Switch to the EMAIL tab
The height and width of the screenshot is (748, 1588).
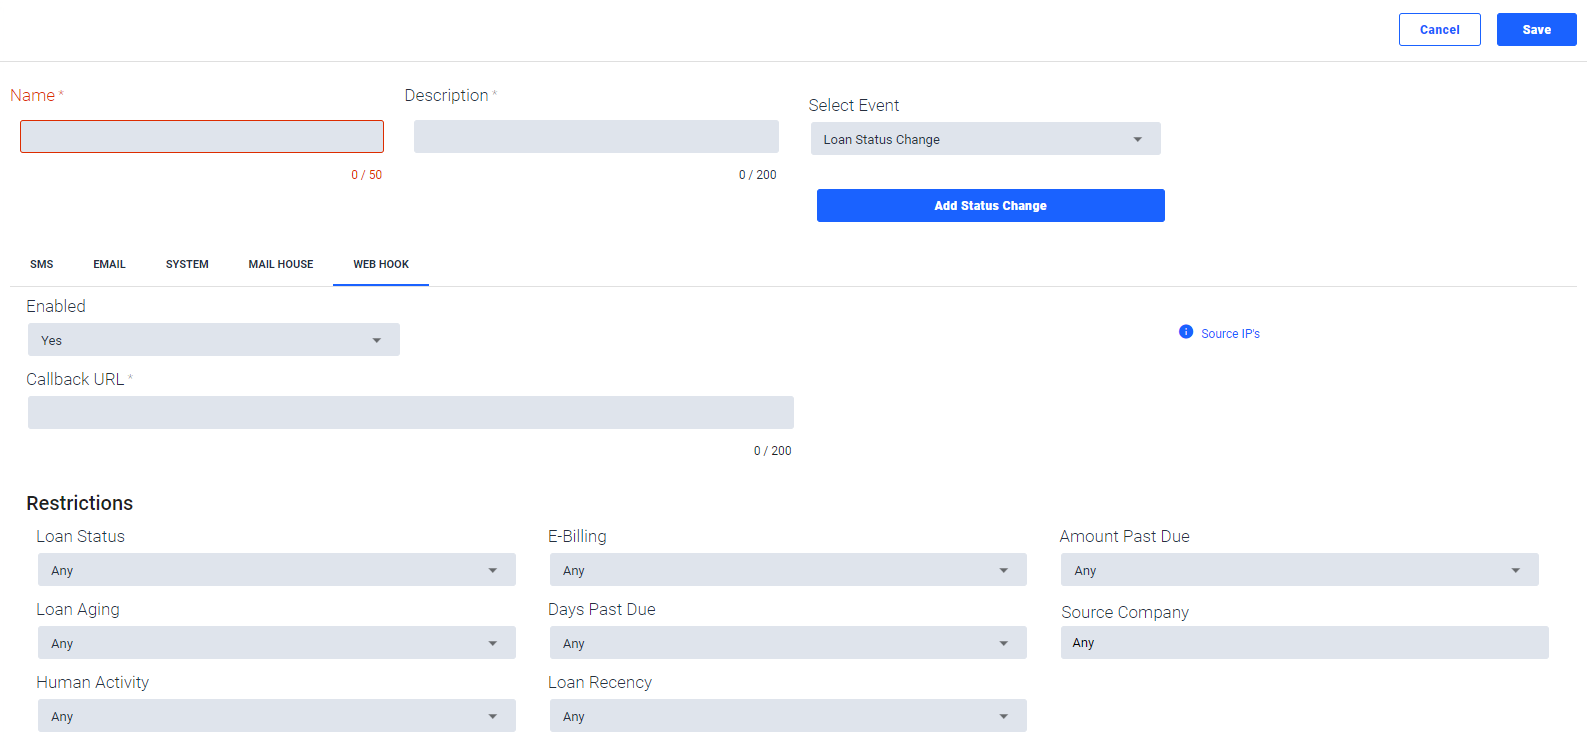click(110, 265)
